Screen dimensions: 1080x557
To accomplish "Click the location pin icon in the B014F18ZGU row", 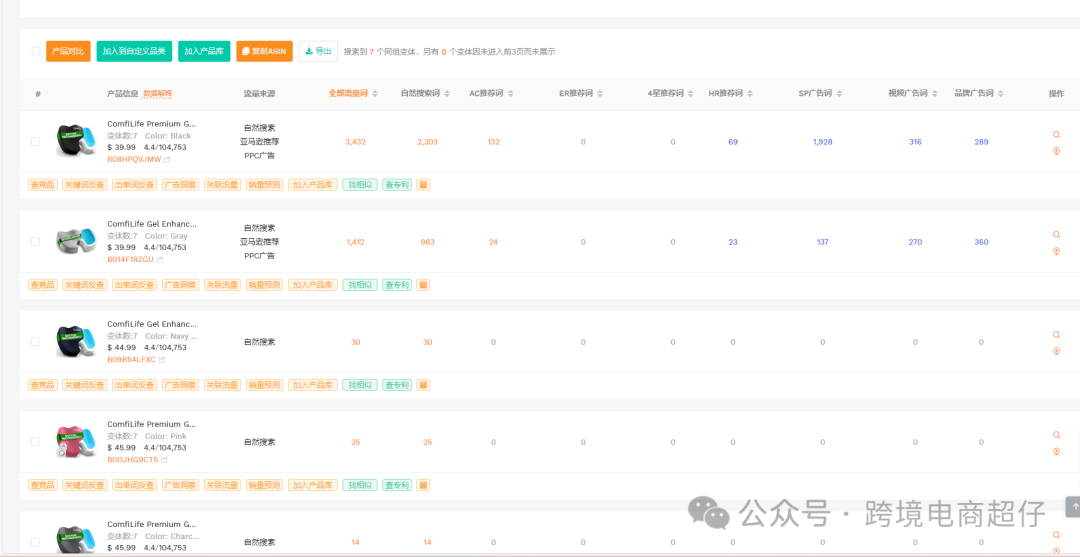I will pyautogui.click(x=1056, y=251).
